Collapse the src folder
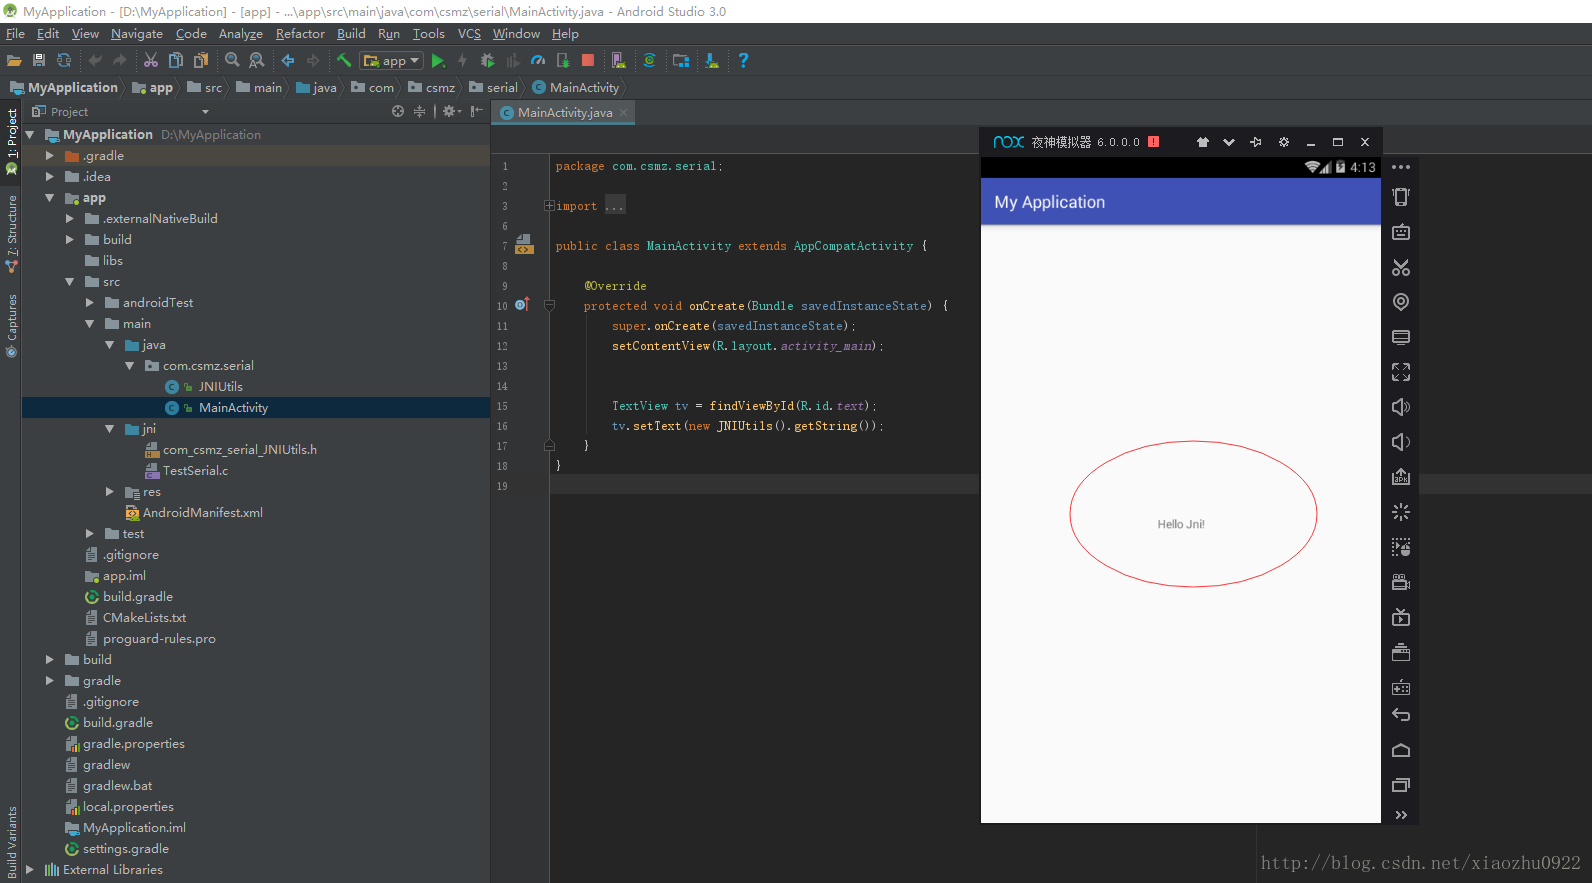This screenshot has height=883, width=1592. [x=70, y=282]
